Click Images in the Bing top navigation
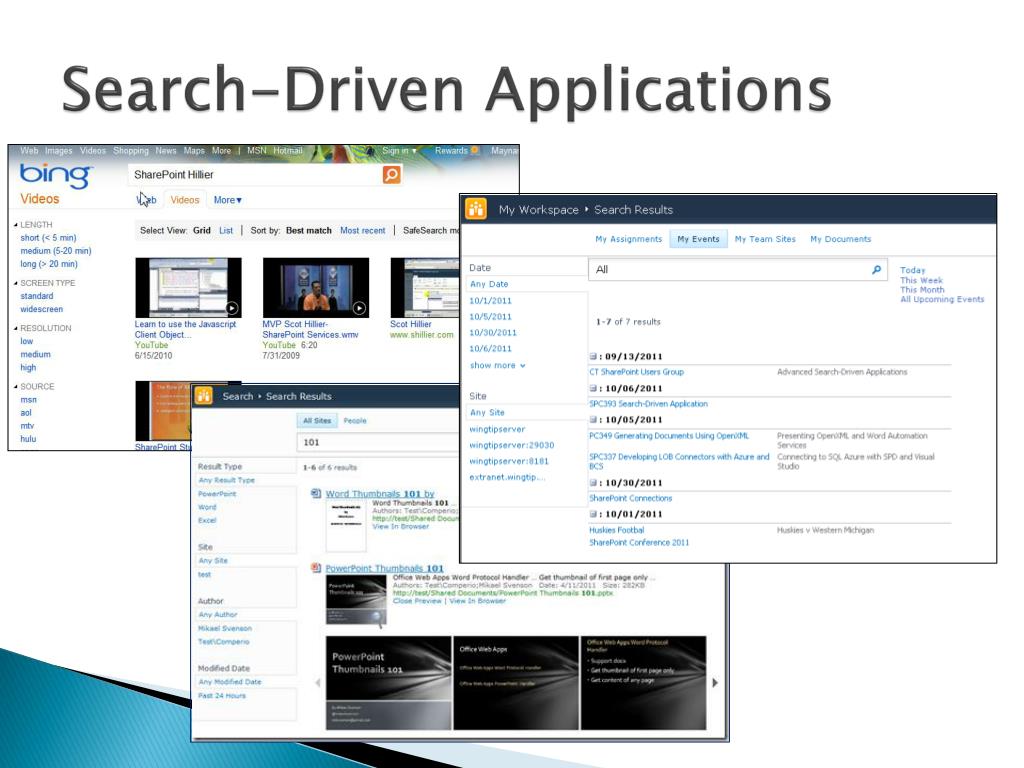This screenshot has height=768, width=1024. tap(59, 150)
